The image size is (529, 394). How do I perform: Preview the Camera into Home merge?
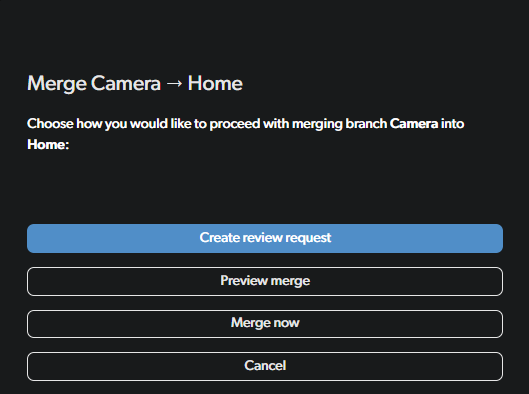click(x=265, y=281)
